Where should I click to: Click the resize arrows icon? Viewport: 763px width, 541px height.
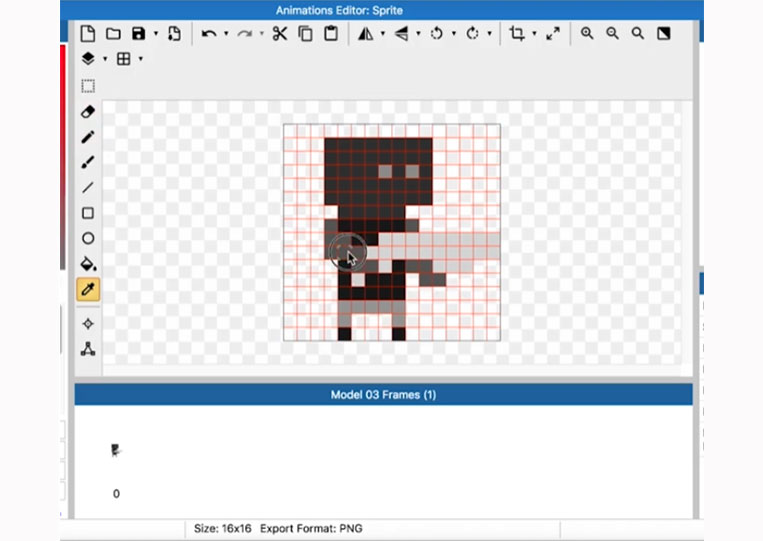pyautogui.click(x=553, y=34)
